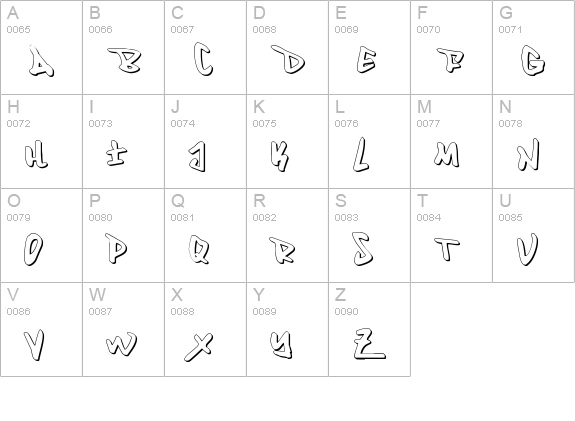Click the J glyph coded 0074
Screen dimensions: 575x421
click(205, 141)
